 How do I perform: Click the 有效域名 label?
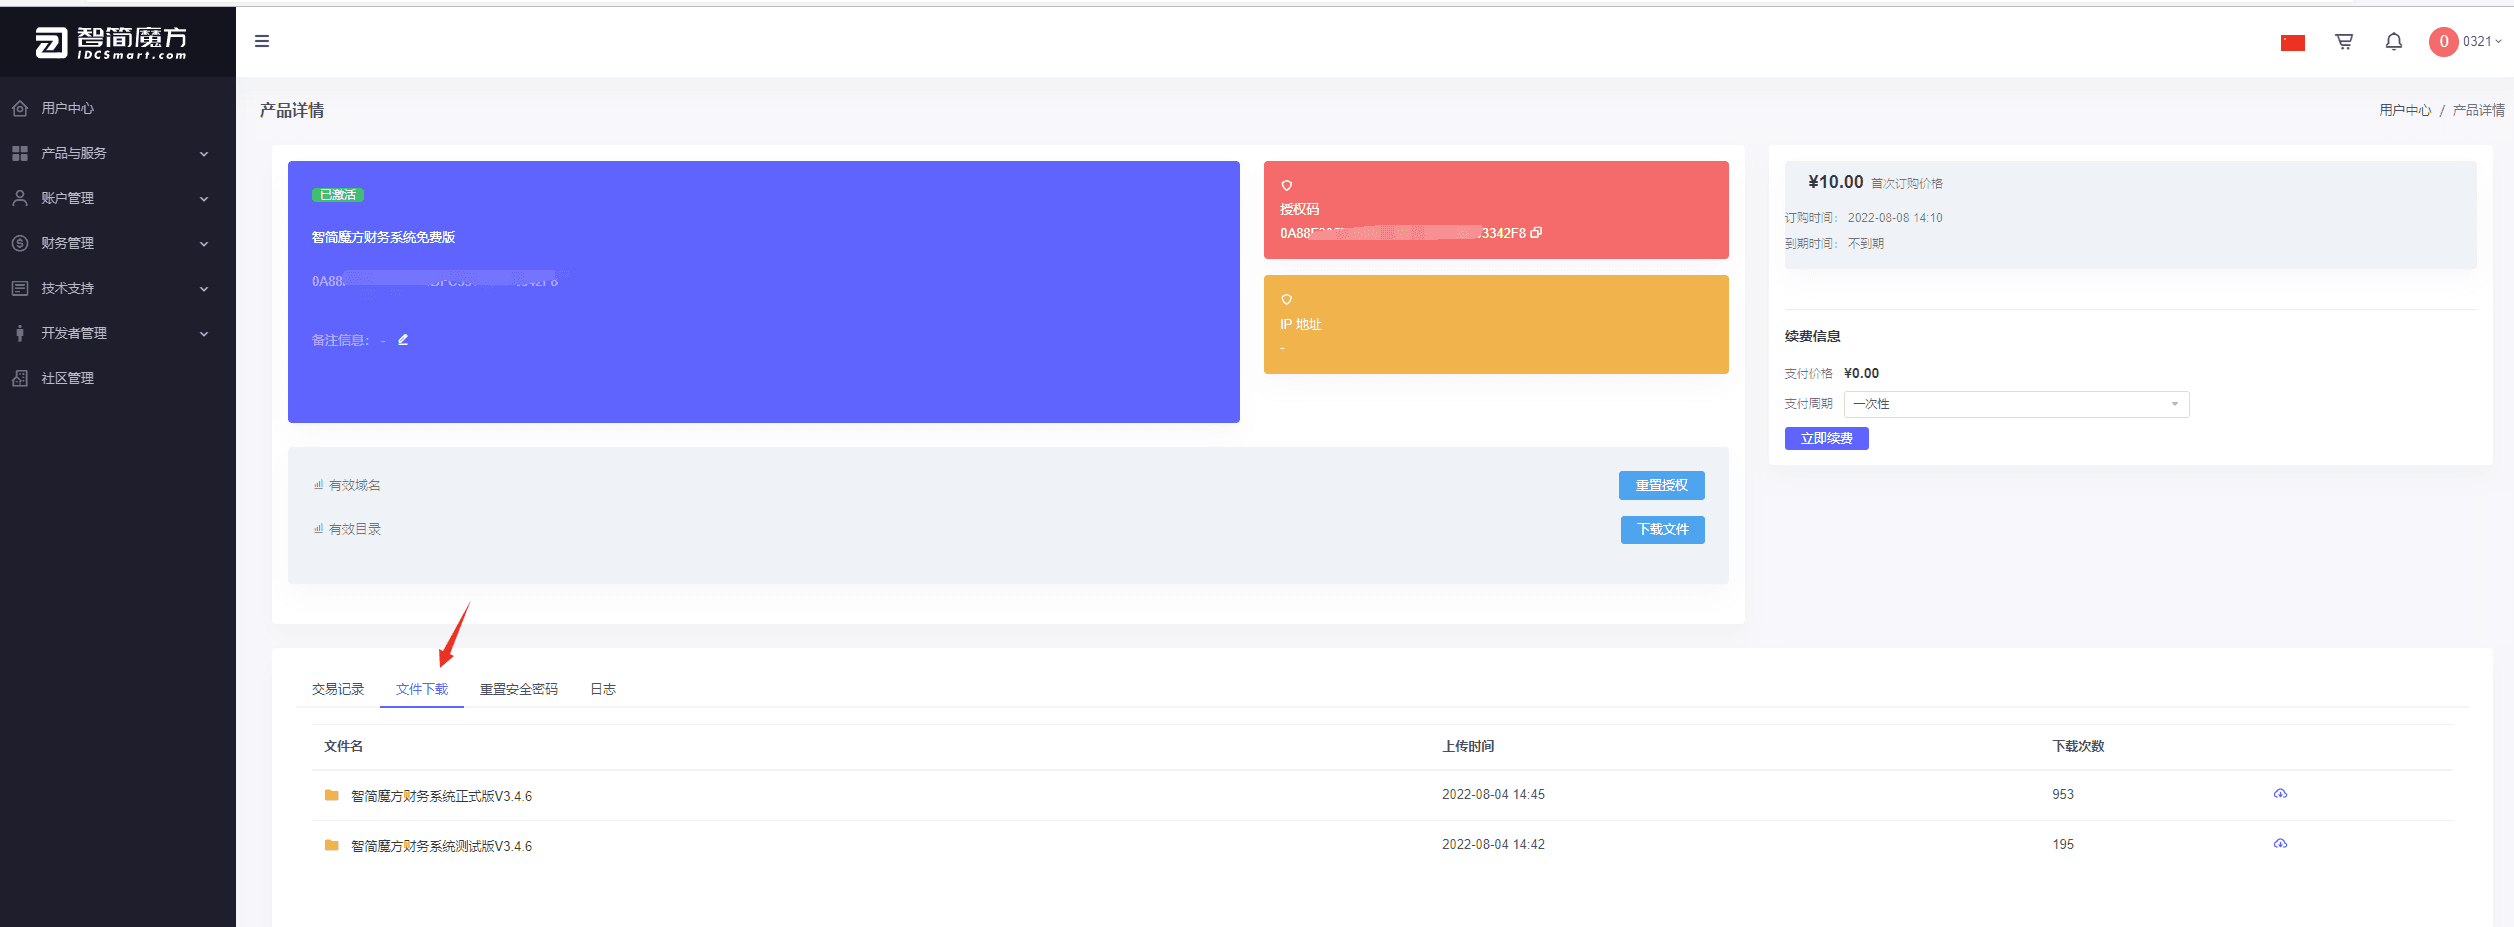point(355,485)
